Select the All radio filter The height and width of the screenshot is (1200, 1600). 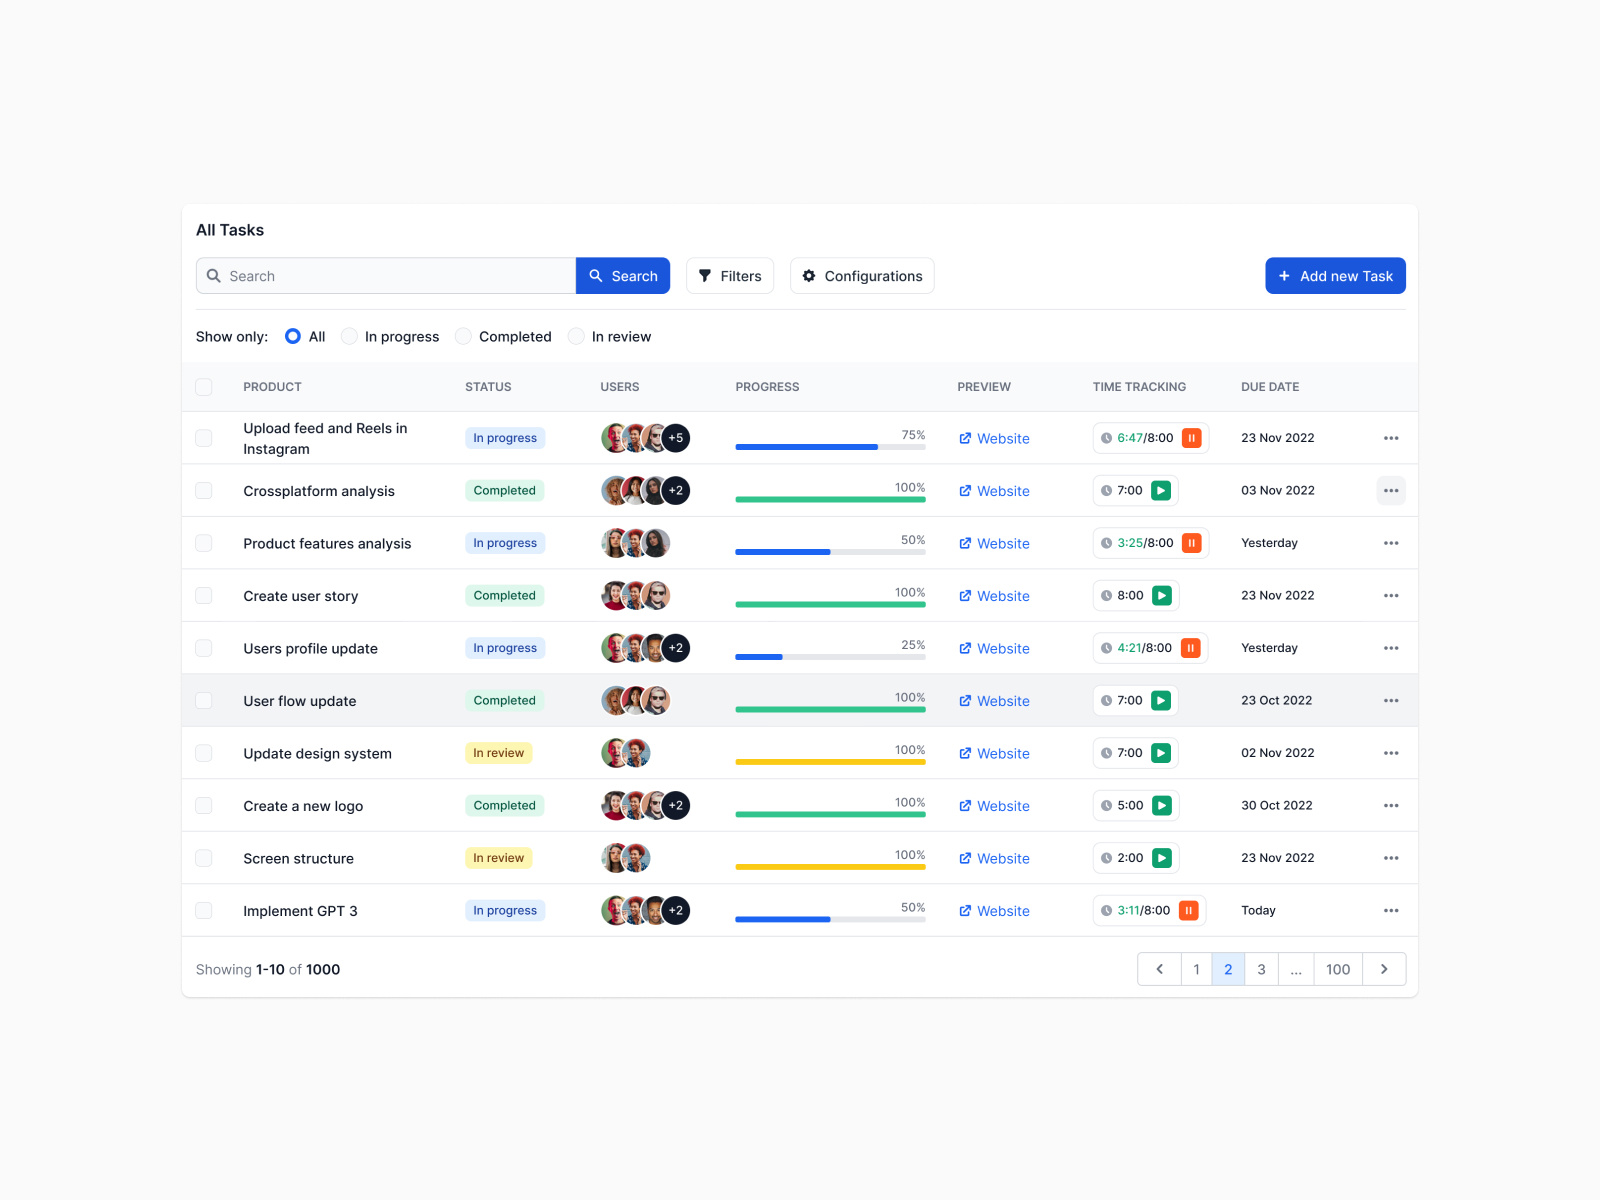pos(293,337)
